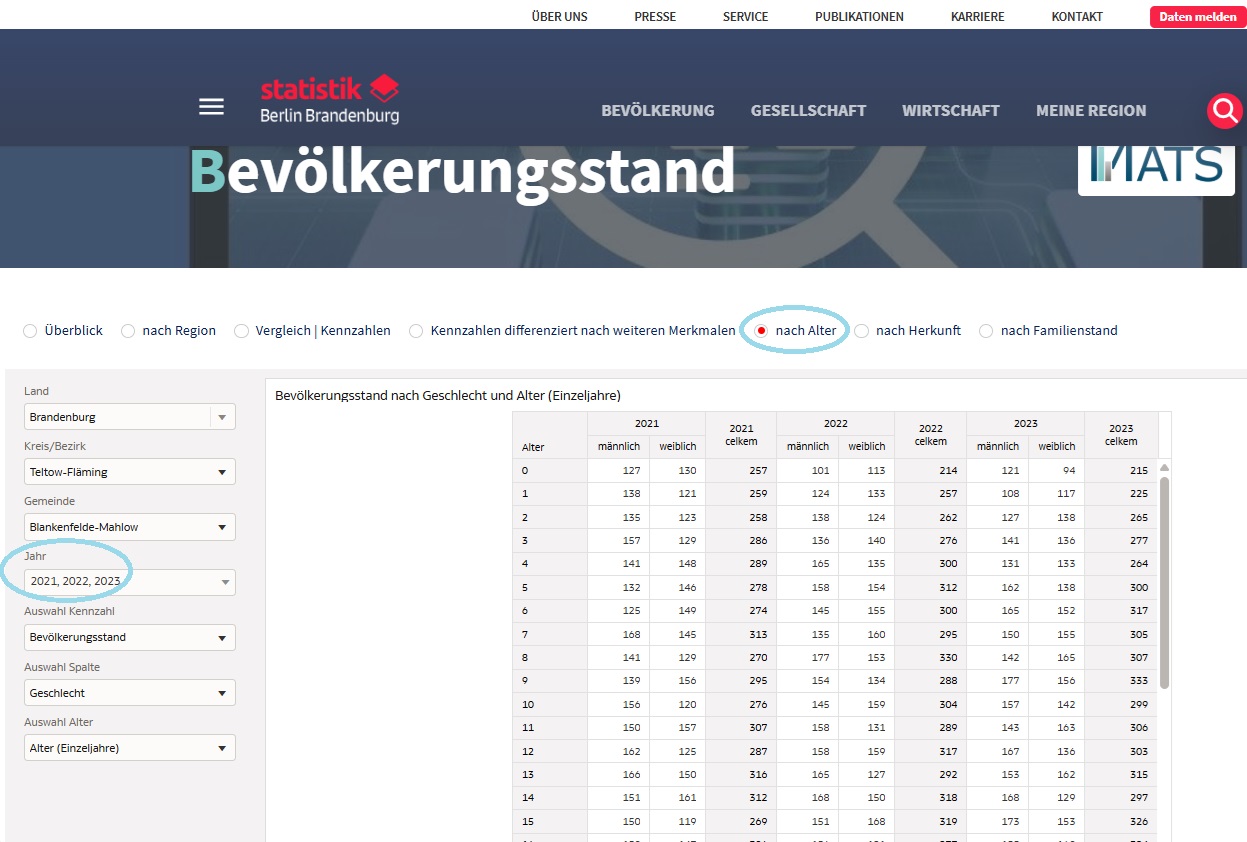1247x842 pixels.
Task: Open the Publikationen link
Action: (x=859, y=17)
